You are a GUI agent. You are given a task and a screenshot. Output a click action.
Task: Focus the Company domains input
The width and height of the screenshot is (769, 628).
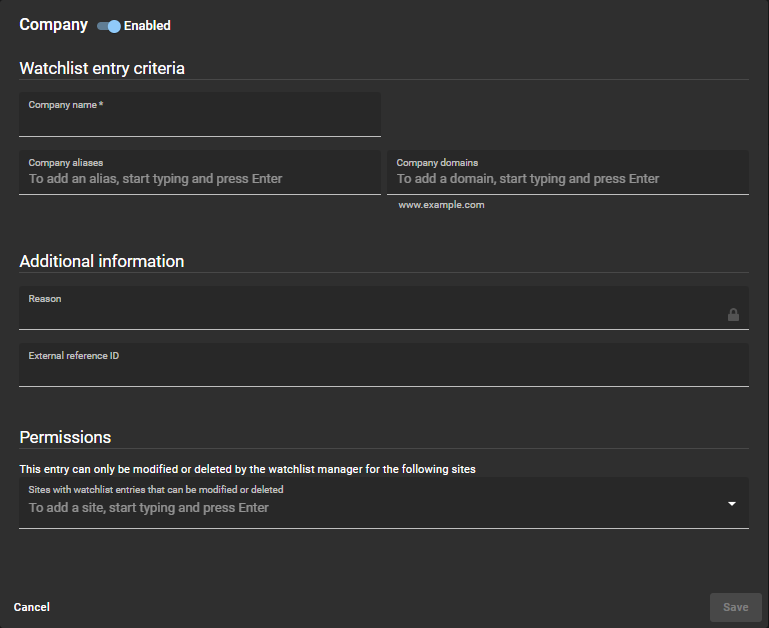pos(567,179)
